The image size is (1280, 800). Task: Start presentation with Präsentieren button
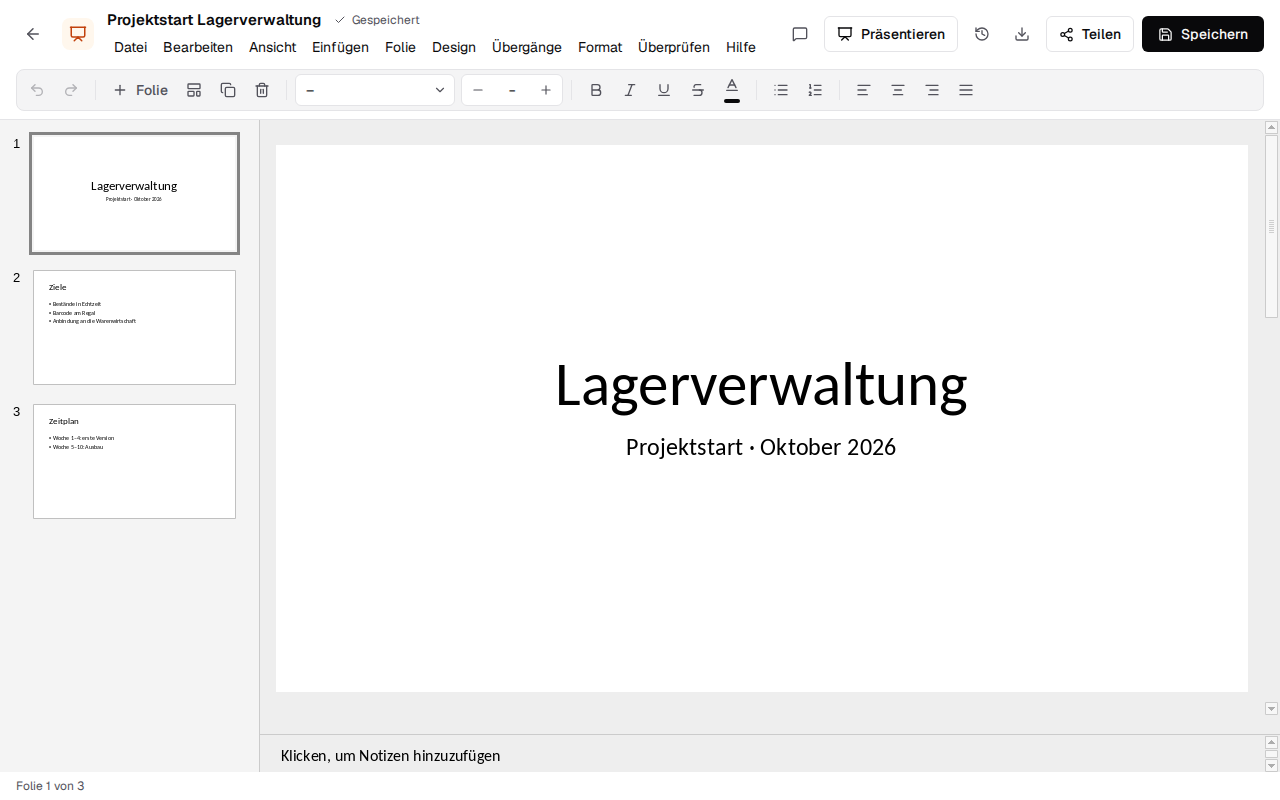(x=891, y=34)
